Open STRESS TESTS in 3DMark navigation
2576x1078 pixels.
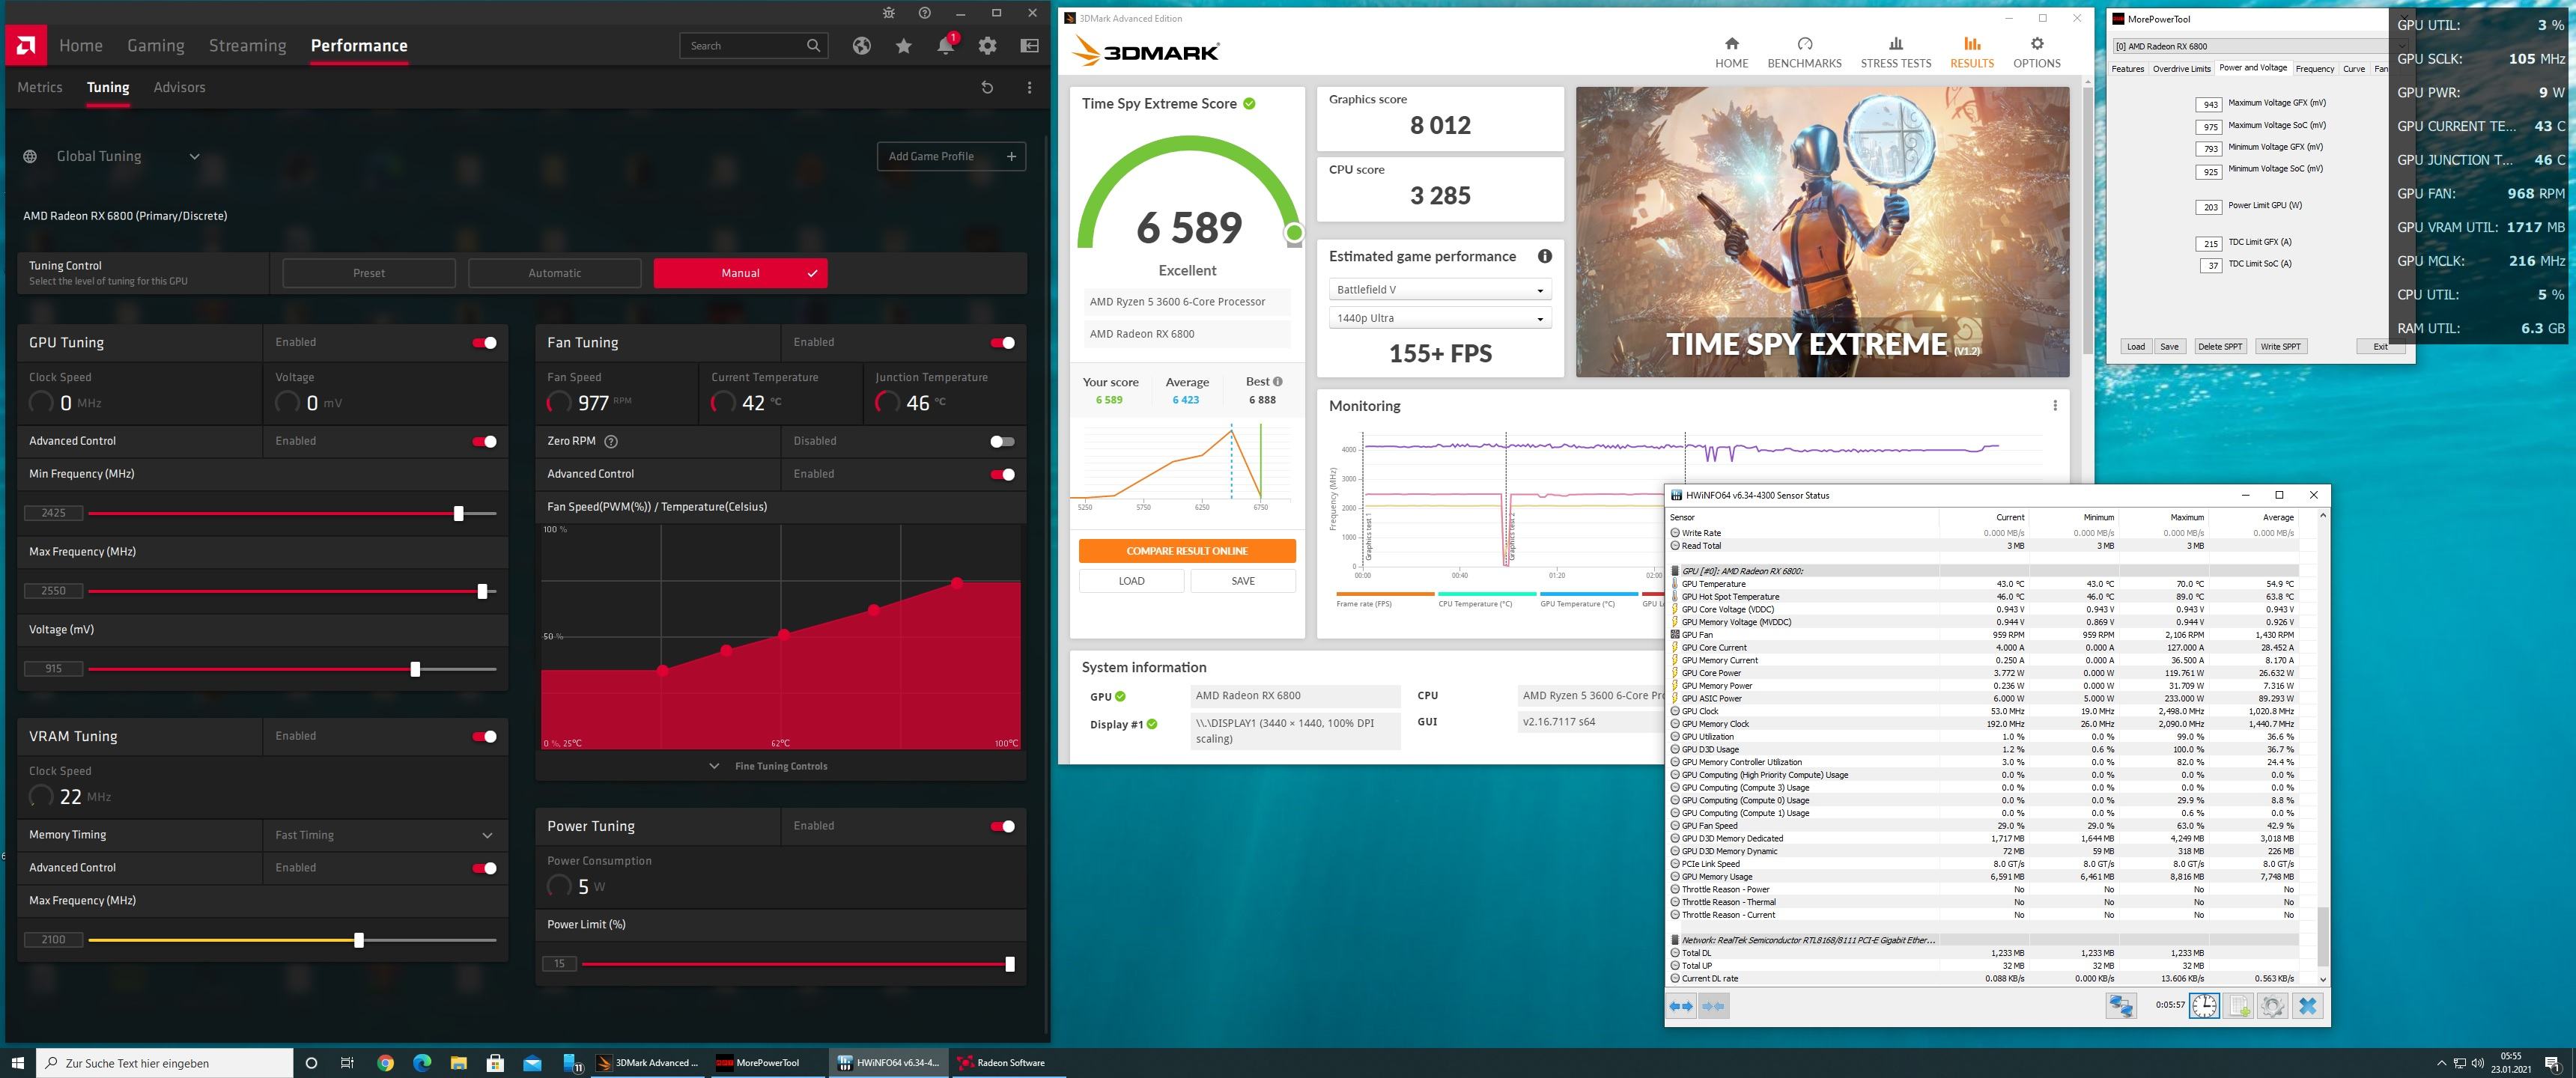[x=1895, y=53]
